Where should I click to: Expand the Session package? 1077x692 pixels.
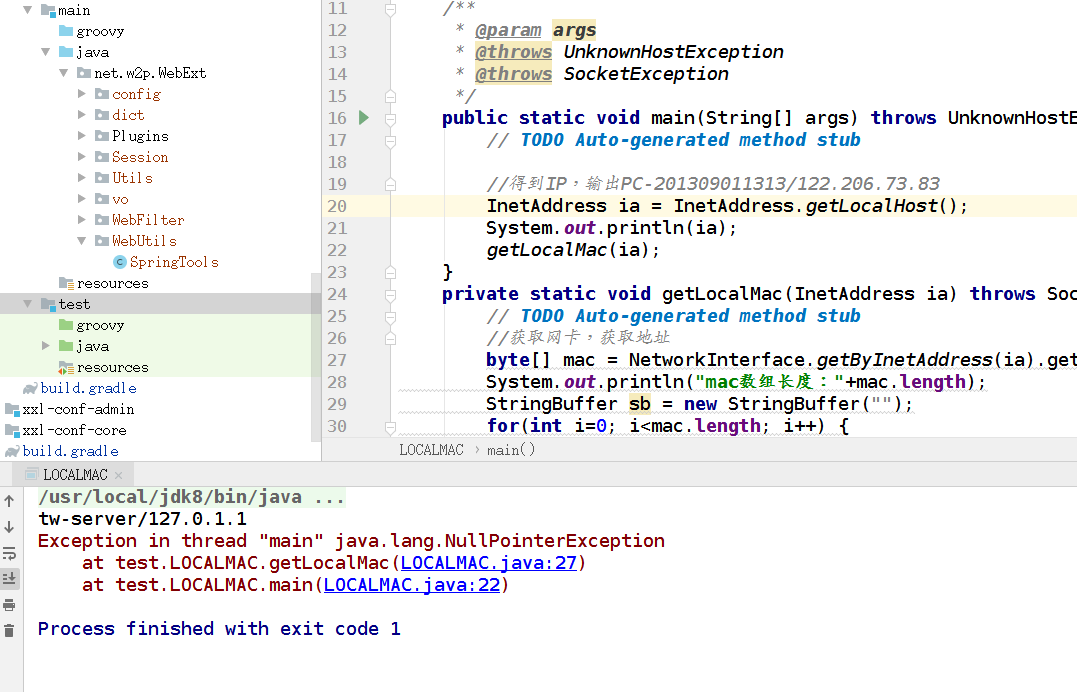coord(82,157)
